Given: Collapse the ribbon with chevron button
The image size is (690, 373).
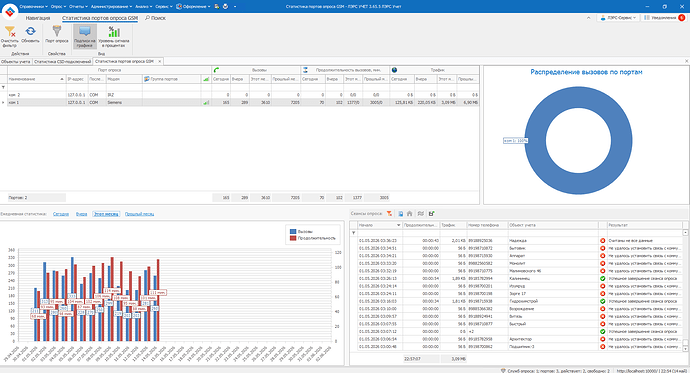Looking at the screenshot, I should tap(588, 18).
